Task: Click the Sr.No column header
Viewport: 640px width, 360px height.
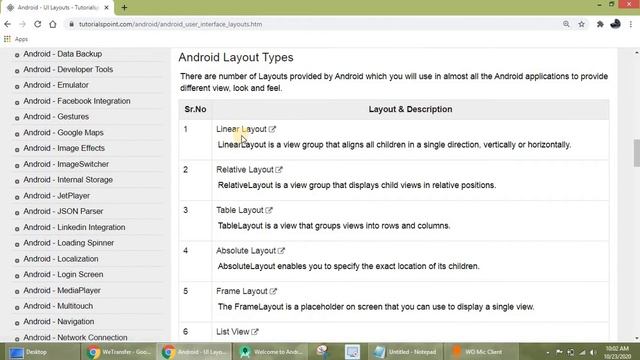Action: 195,109
